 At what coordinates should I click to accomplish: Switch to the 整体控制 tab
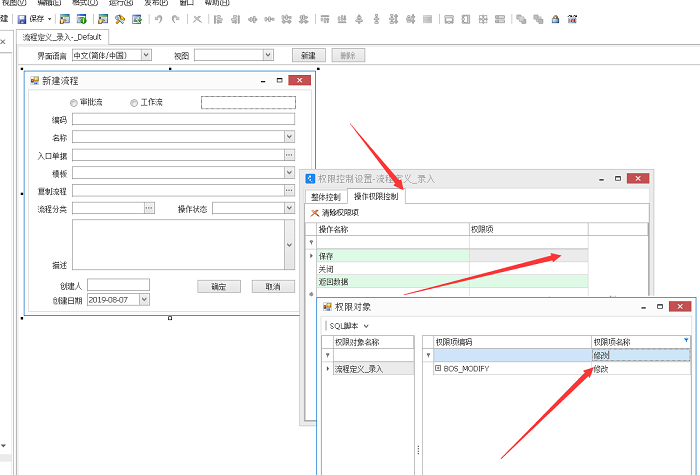[325, 197]
